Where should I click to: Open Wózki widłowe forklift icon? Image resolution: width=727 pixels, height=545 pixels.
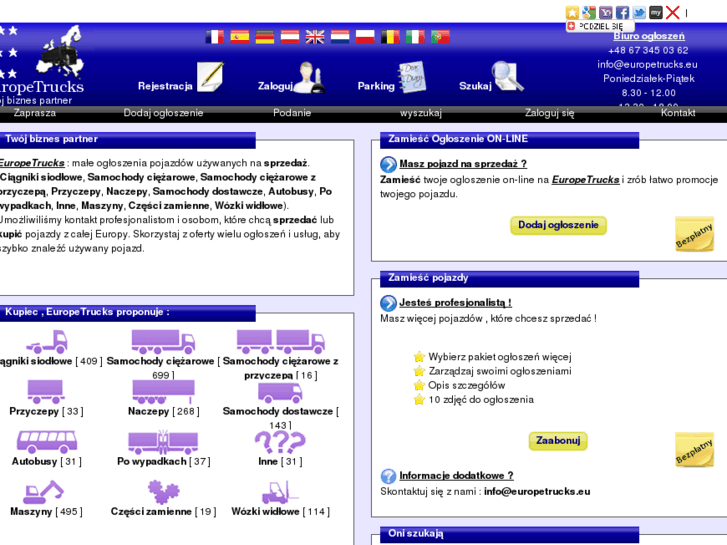[x=280, y=492]
